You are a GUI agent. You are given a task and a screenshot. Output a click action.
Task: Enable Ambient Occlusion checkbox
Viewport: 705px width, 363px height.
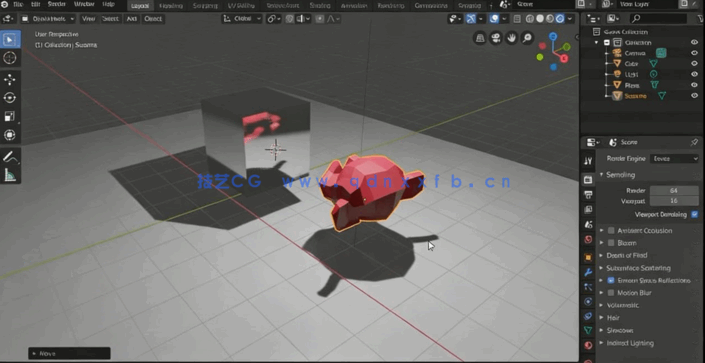point(611,230)
